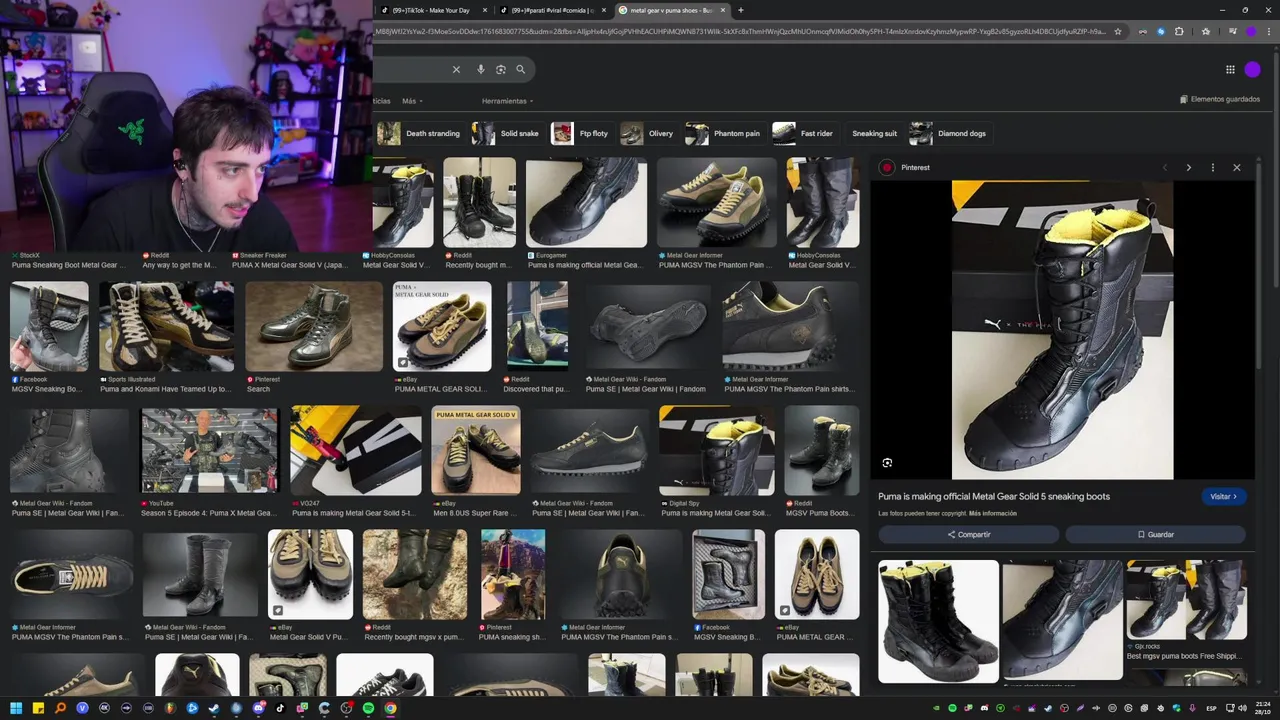Open the Sports Illustrated result thumbnail
Screen dimensions: 1280x720
[167, 327]
